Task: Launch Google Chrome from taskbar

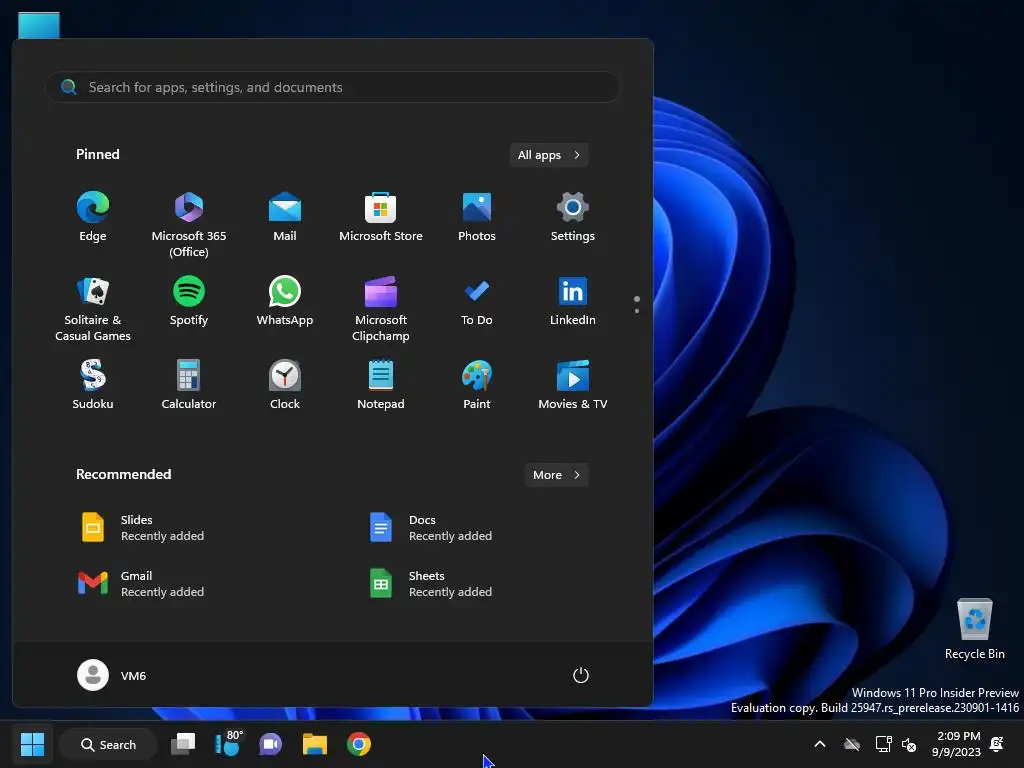Action: click(359, 744)
